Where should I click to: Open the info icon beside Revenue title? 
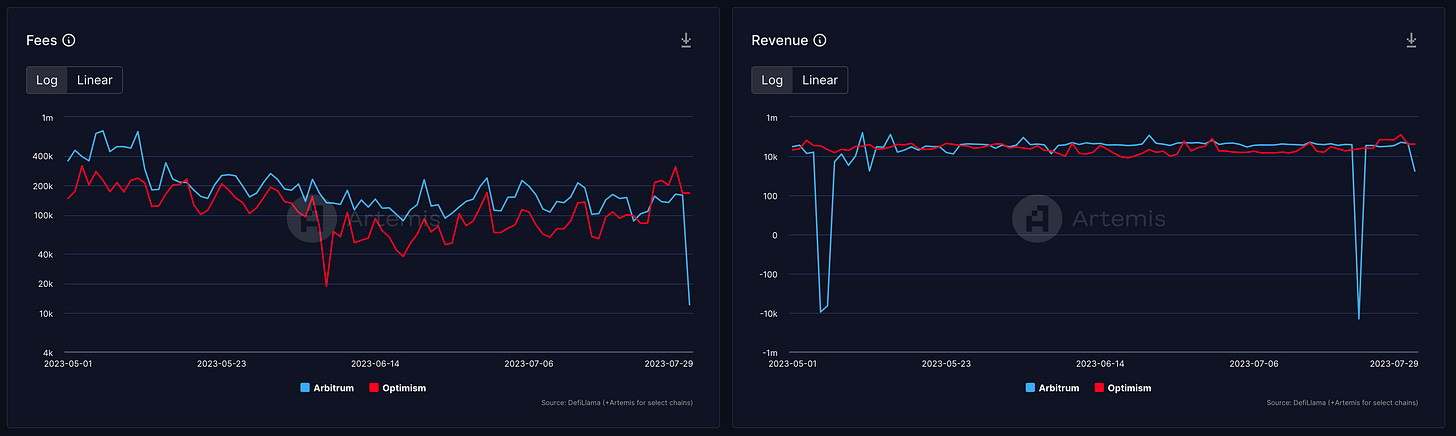point(820,40)
